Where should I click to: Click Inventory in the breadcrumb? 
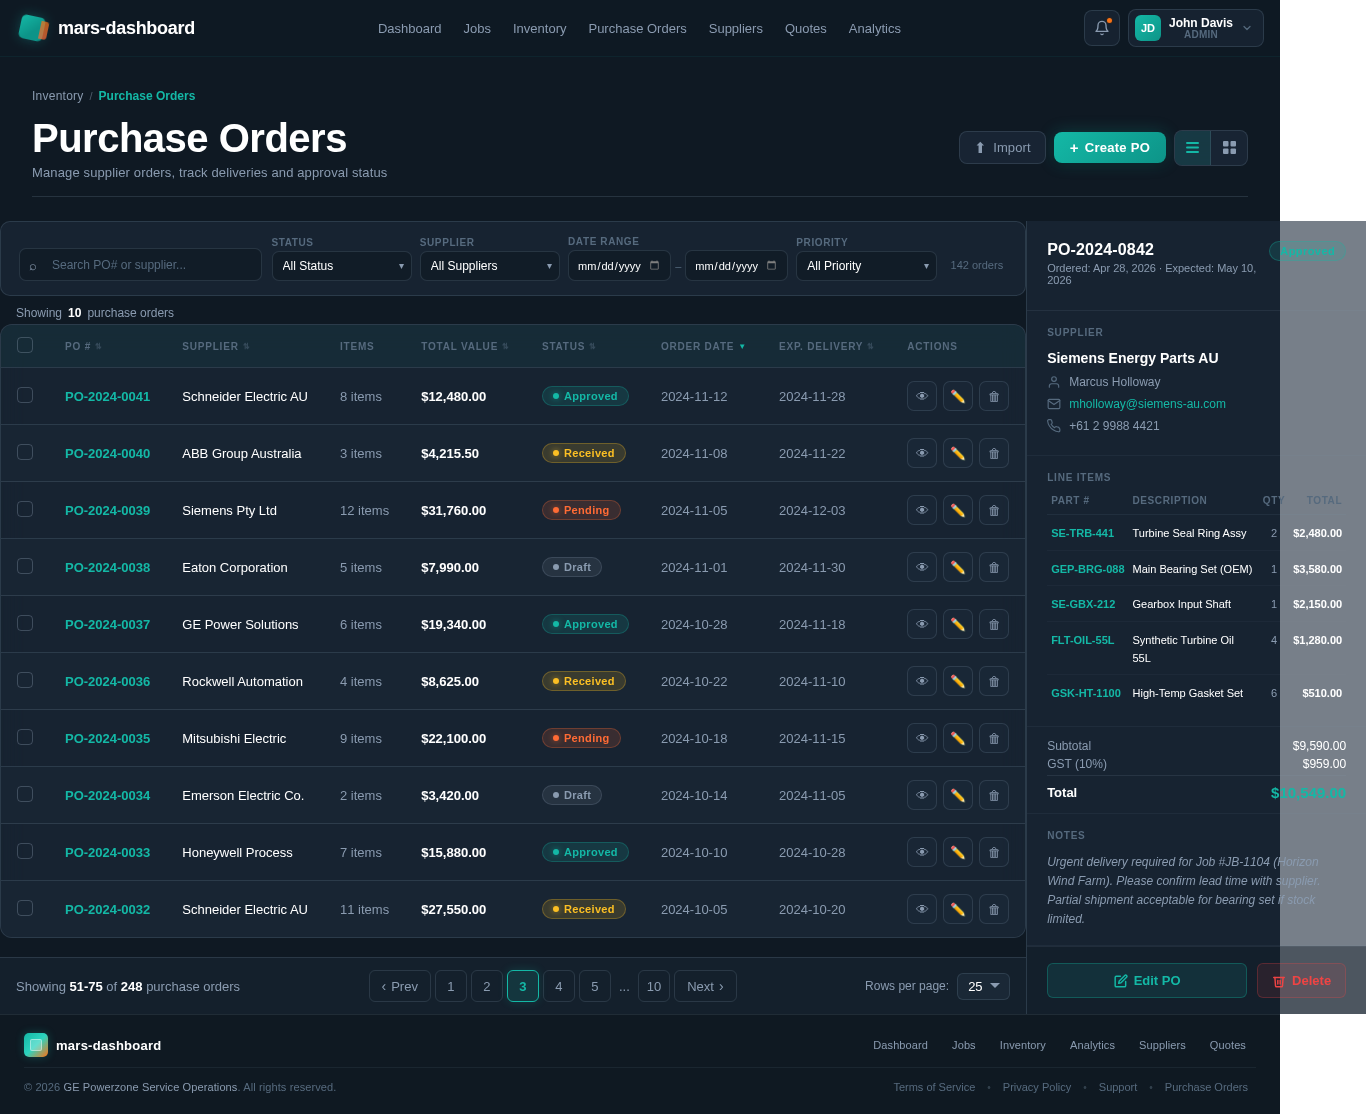point(57,96)
